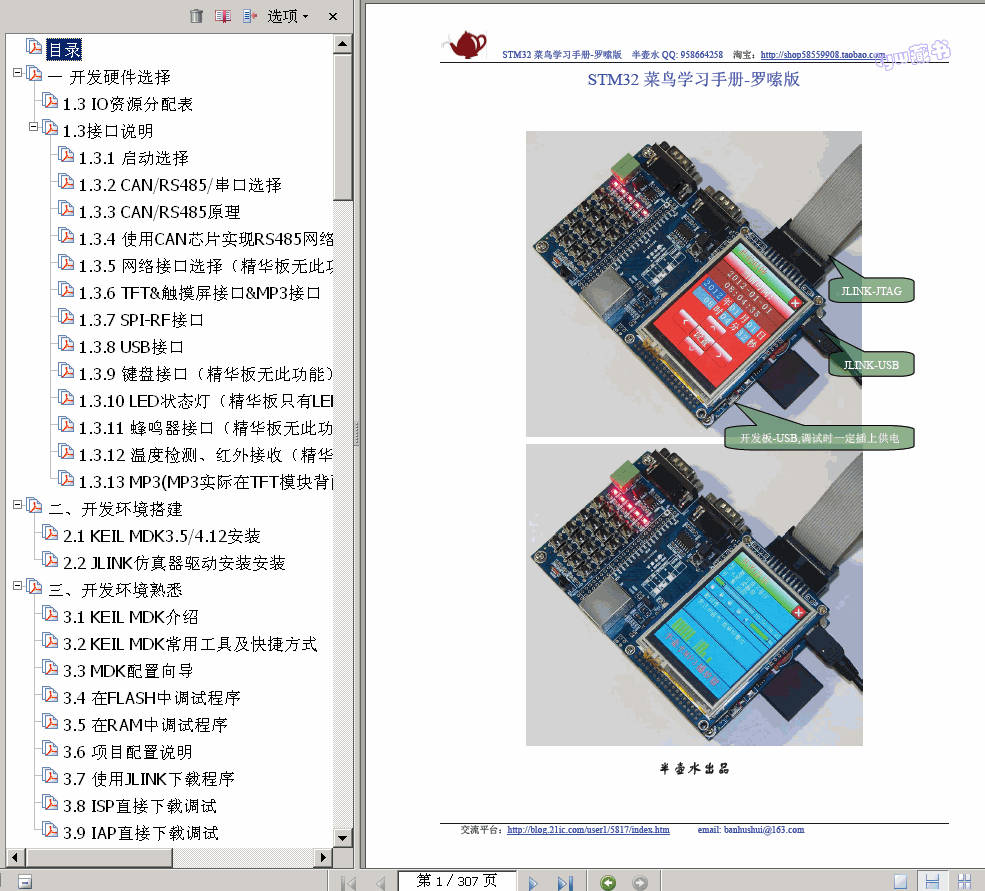The image size is (985, 891).
Task: Collapse the 一 开发硬件选择 section
Action: pyautogui.click(x=18, y=73)
